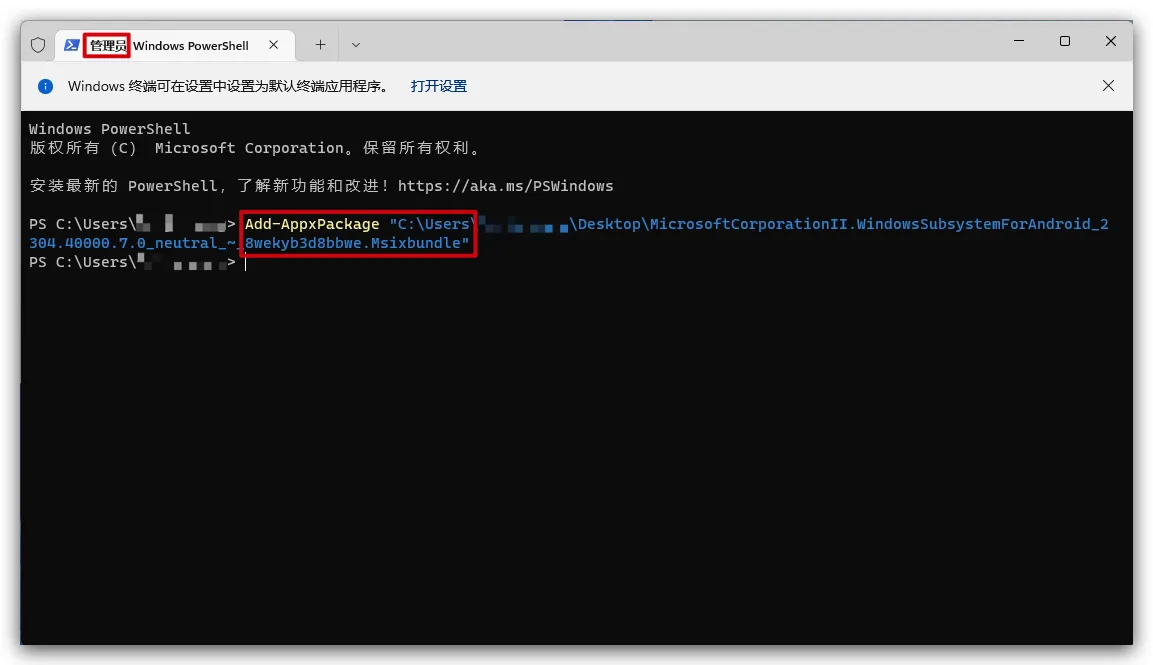
Task: Click the blue info icon in the notification bar
Action: (x=46, y=86)
